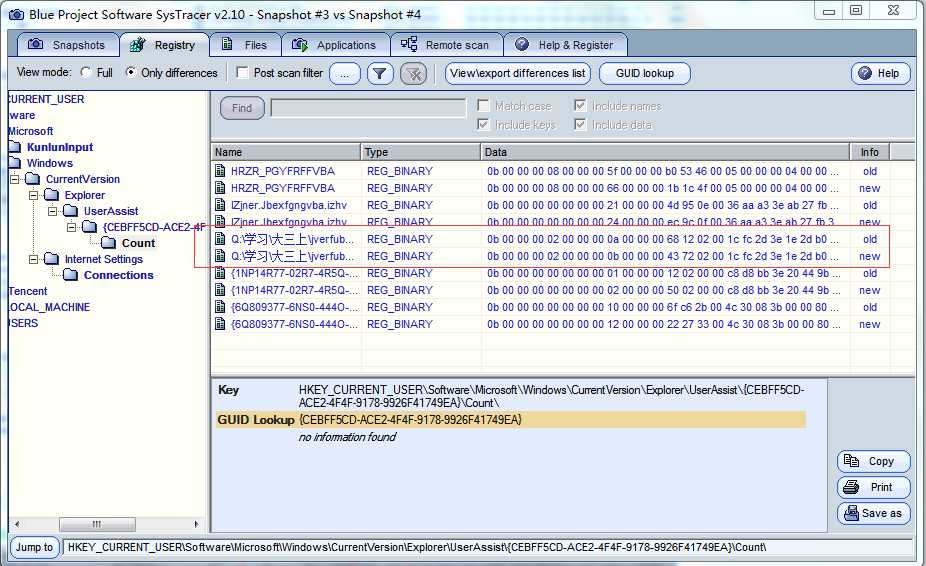Select the Count folder in tree
The width and height of the screenshot is (926, 566).
click(x=138, y=243)
